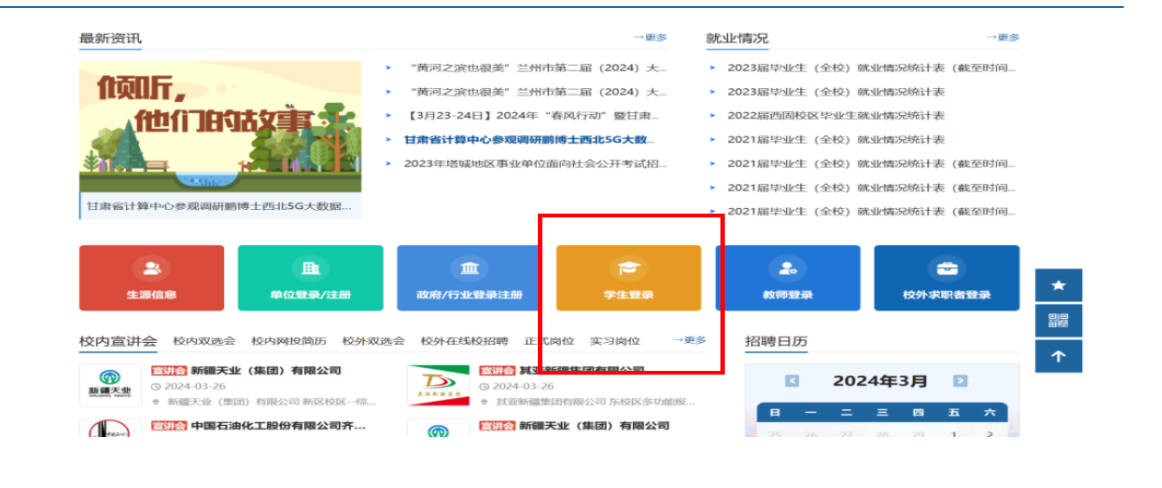
Task: Click the star favorite icon in sidebar
Action: click(1058, 286)
